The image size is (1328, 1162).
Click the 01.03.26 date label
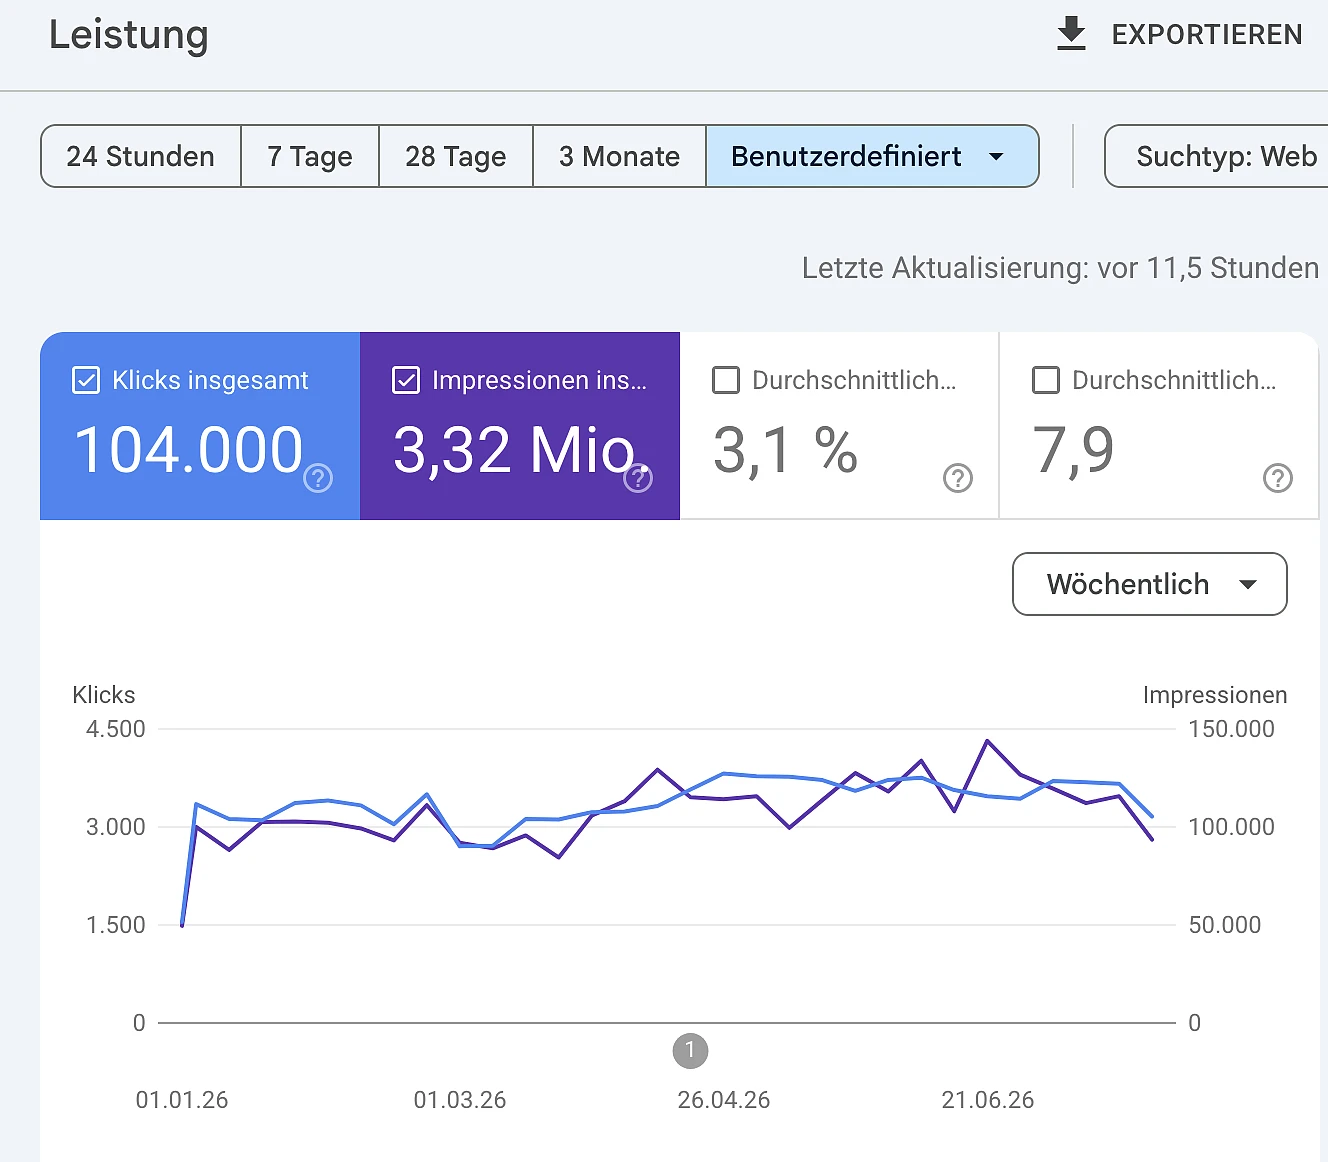tap(460, 1100)
